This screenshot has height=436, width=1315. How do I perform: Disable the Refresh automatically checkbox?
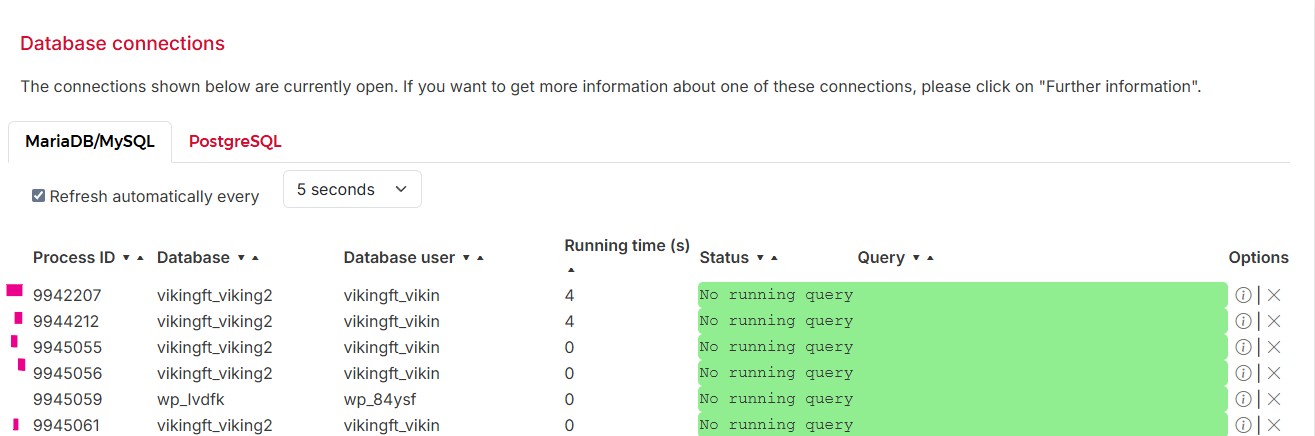coord(39,196)
